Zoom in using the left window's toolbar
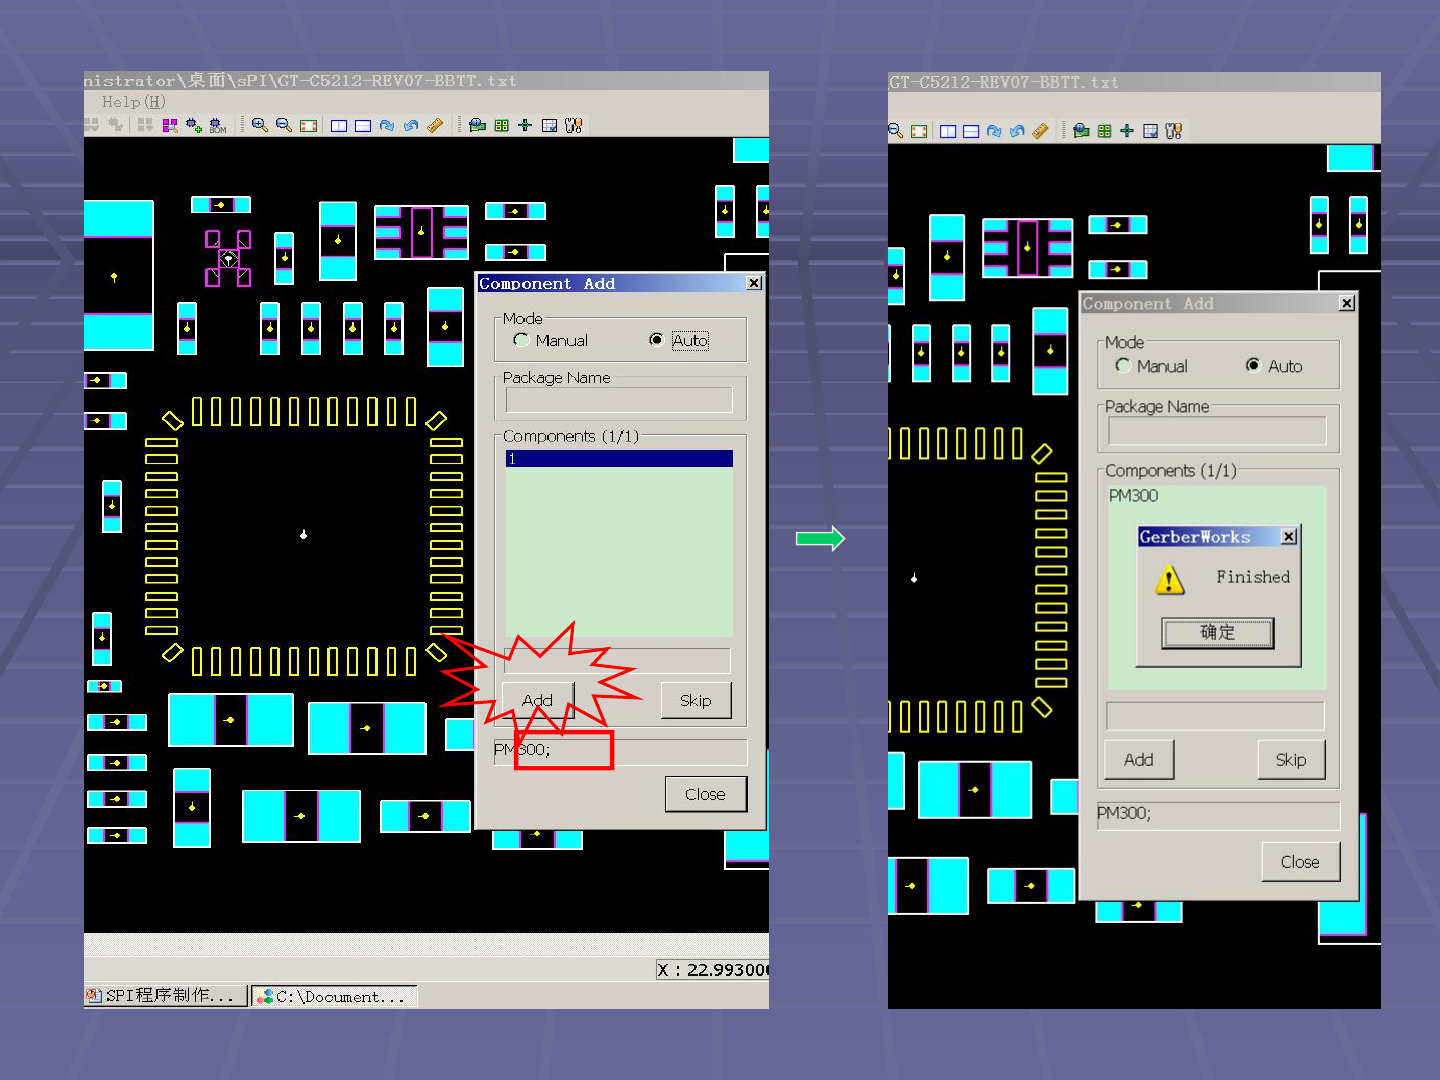Viewport: 1440px width, 1080px height. [x=260, y=125]
